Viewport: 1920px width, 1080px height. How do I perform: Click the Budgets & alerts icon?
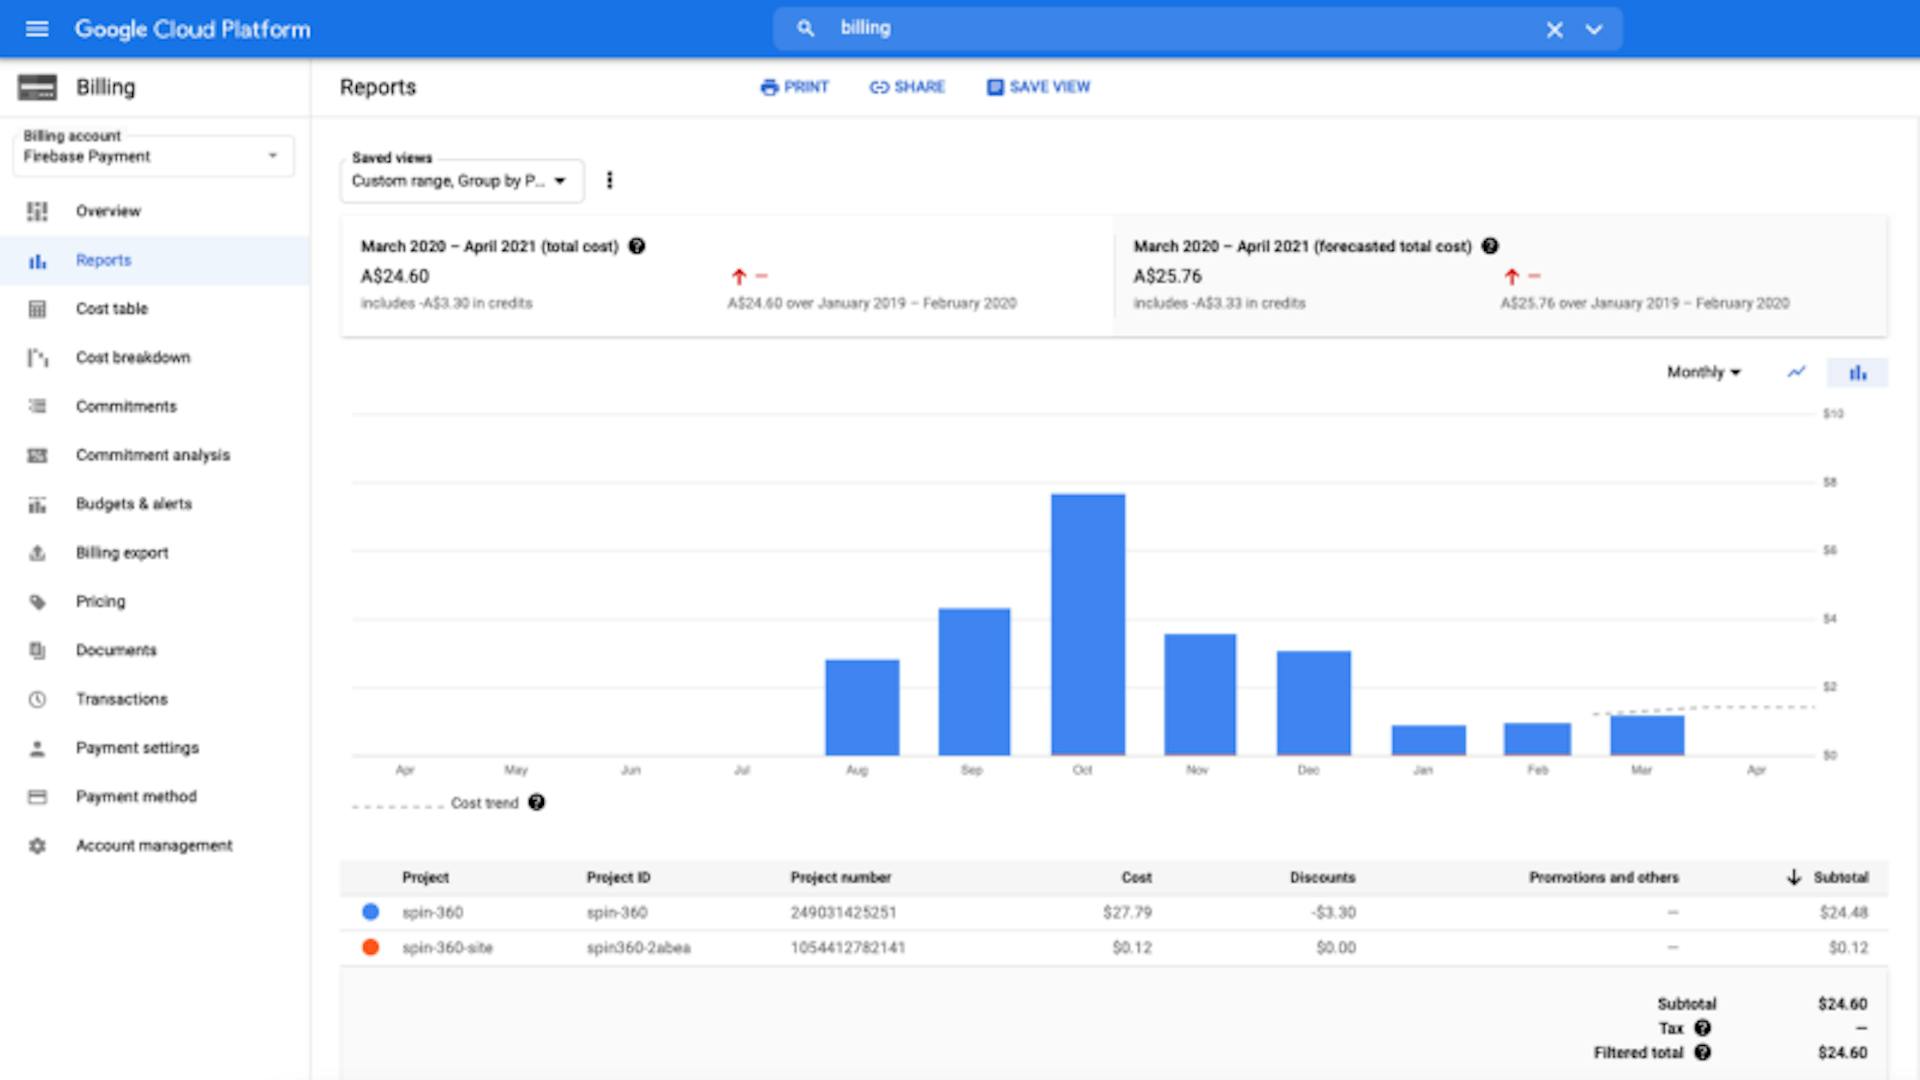[x=37, y=504]
